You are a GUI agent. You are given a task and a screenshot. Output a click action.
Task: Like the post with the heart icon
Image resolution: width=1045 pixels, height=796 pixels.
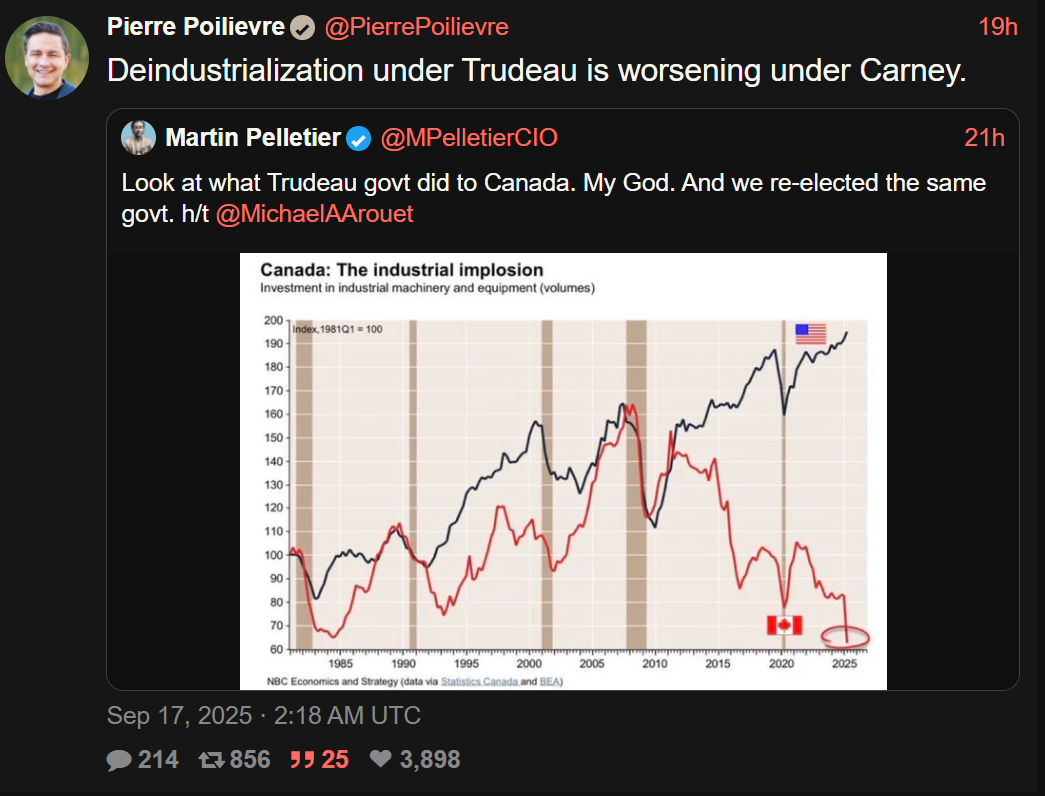pos(381,760)
